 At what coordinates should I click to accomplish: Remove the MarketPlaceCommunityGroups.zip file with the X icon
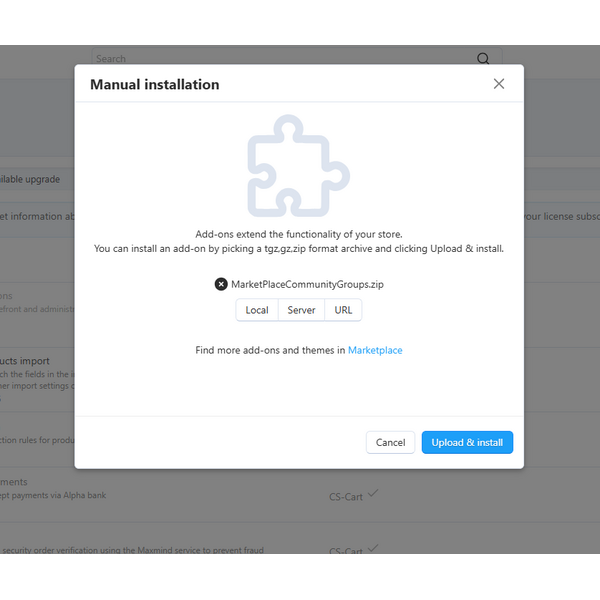click(221, 284)
